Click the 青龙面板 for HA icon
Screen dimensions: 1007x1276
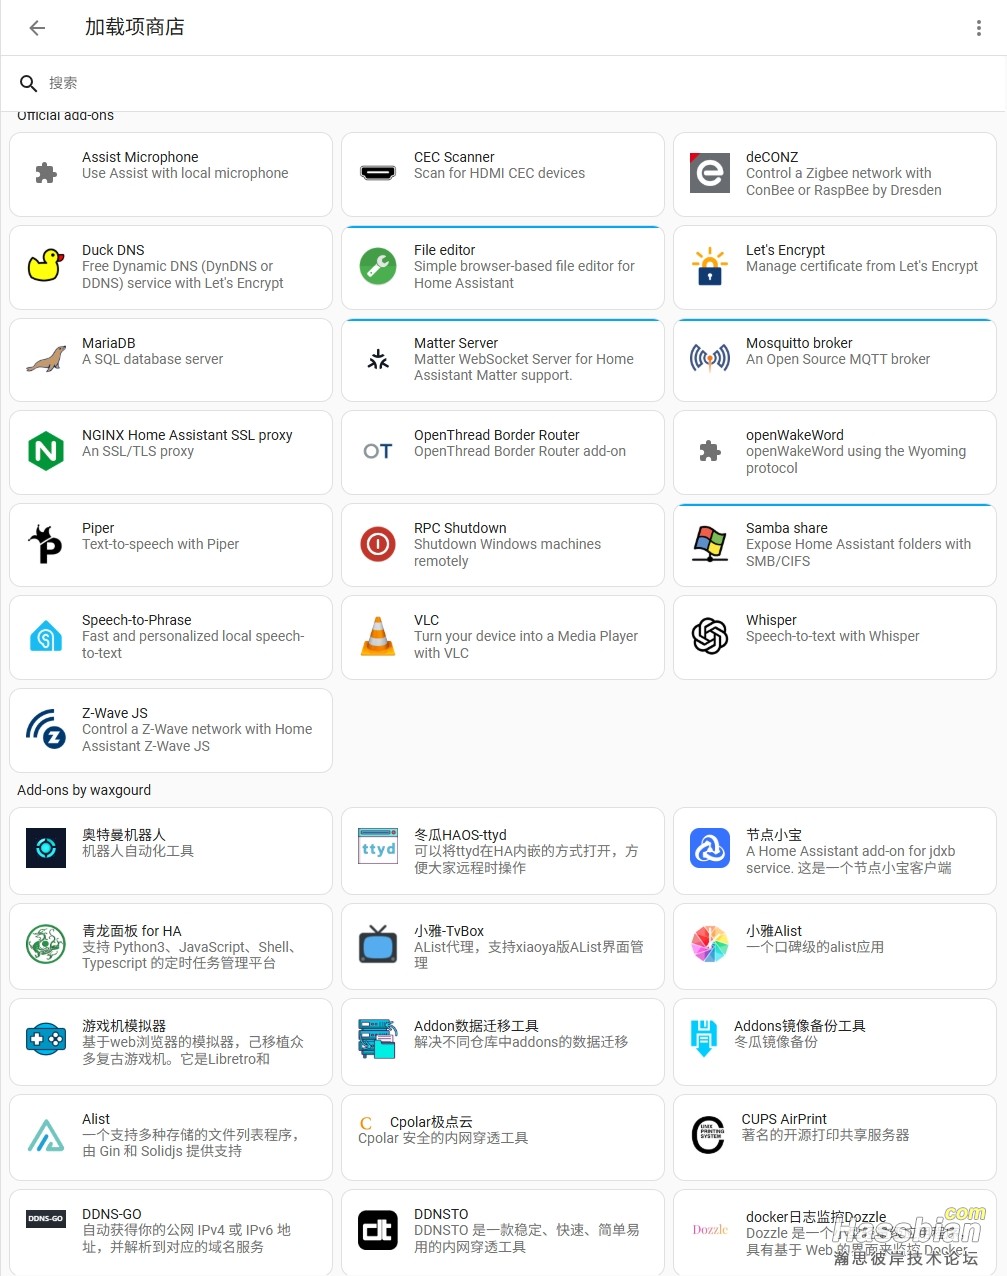[46, 944]
